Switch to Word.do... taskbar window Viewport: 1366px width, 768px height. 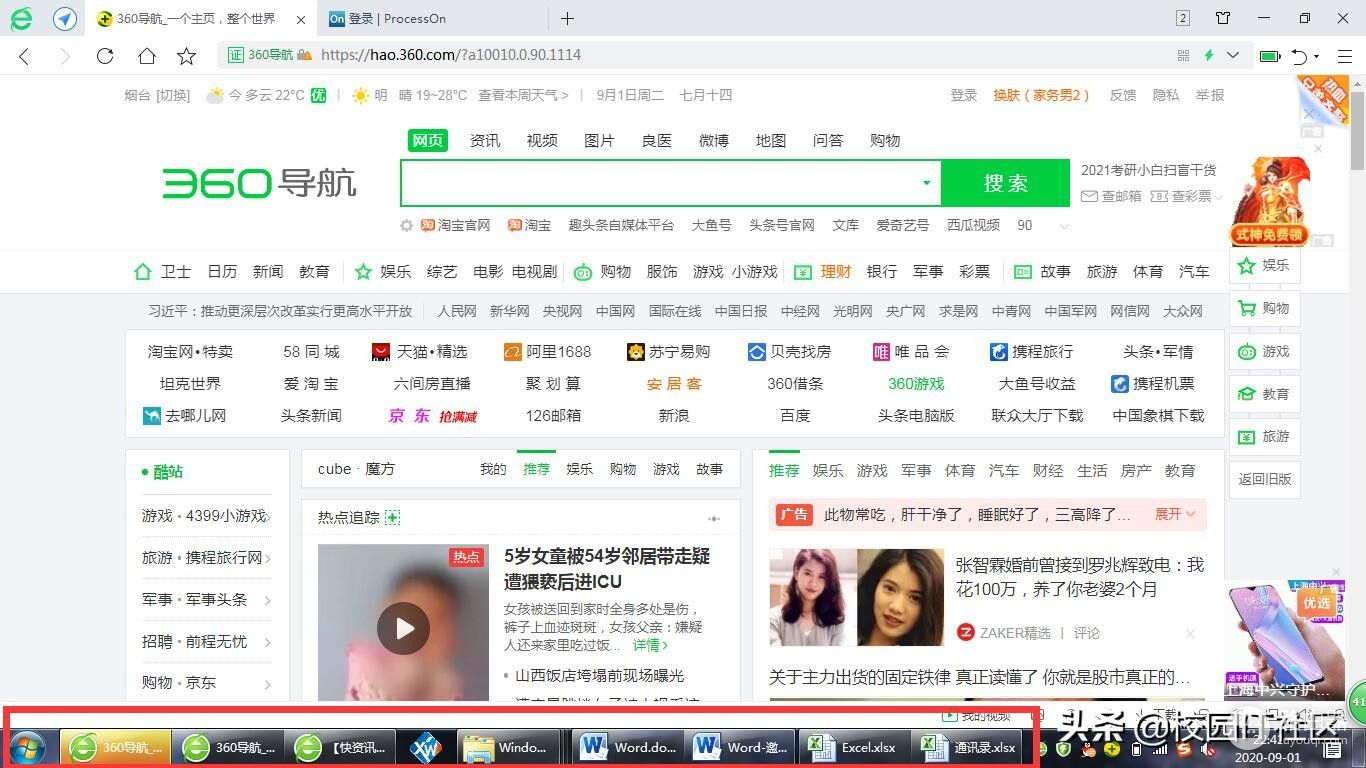pos(630,747)
